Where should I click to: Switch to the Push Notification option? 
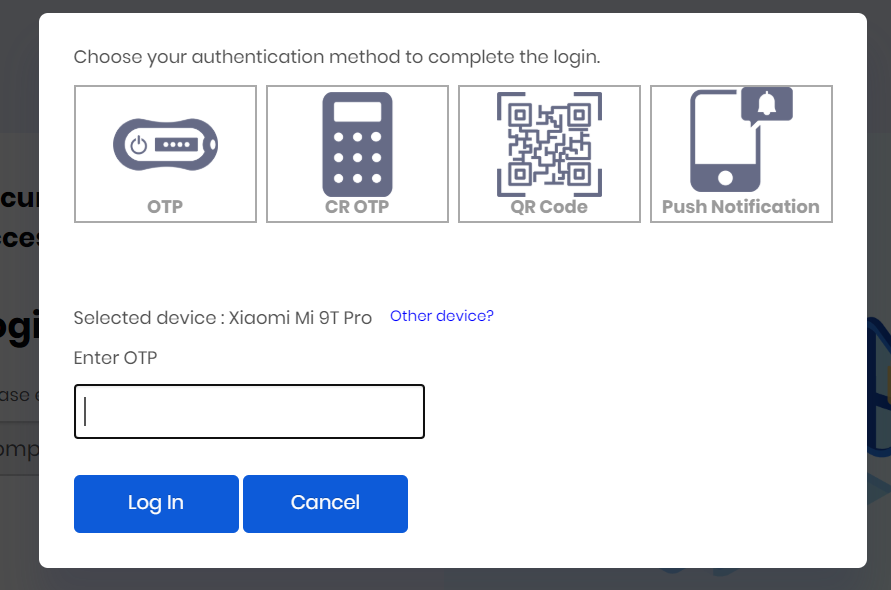pos(741,153)
